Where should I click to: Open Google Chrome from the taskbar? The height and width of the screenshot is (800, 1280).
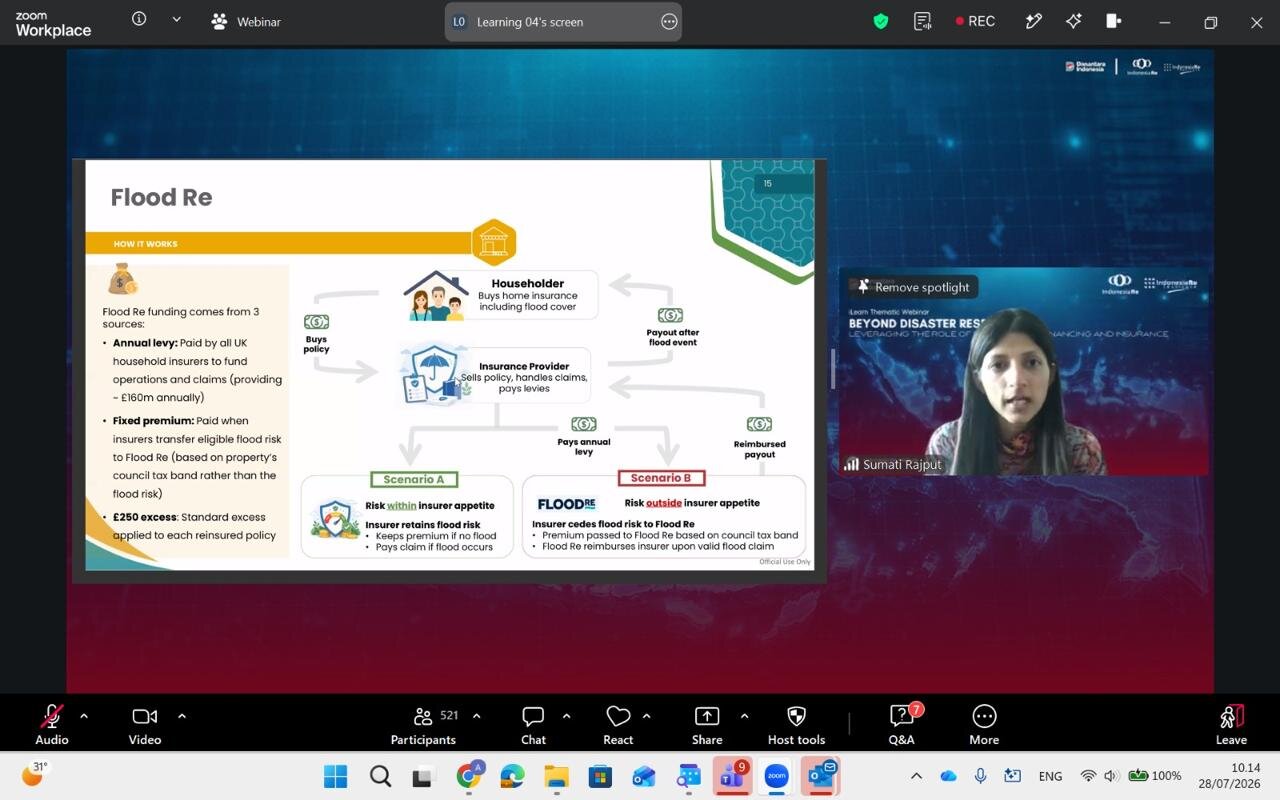tap(469, 776)
